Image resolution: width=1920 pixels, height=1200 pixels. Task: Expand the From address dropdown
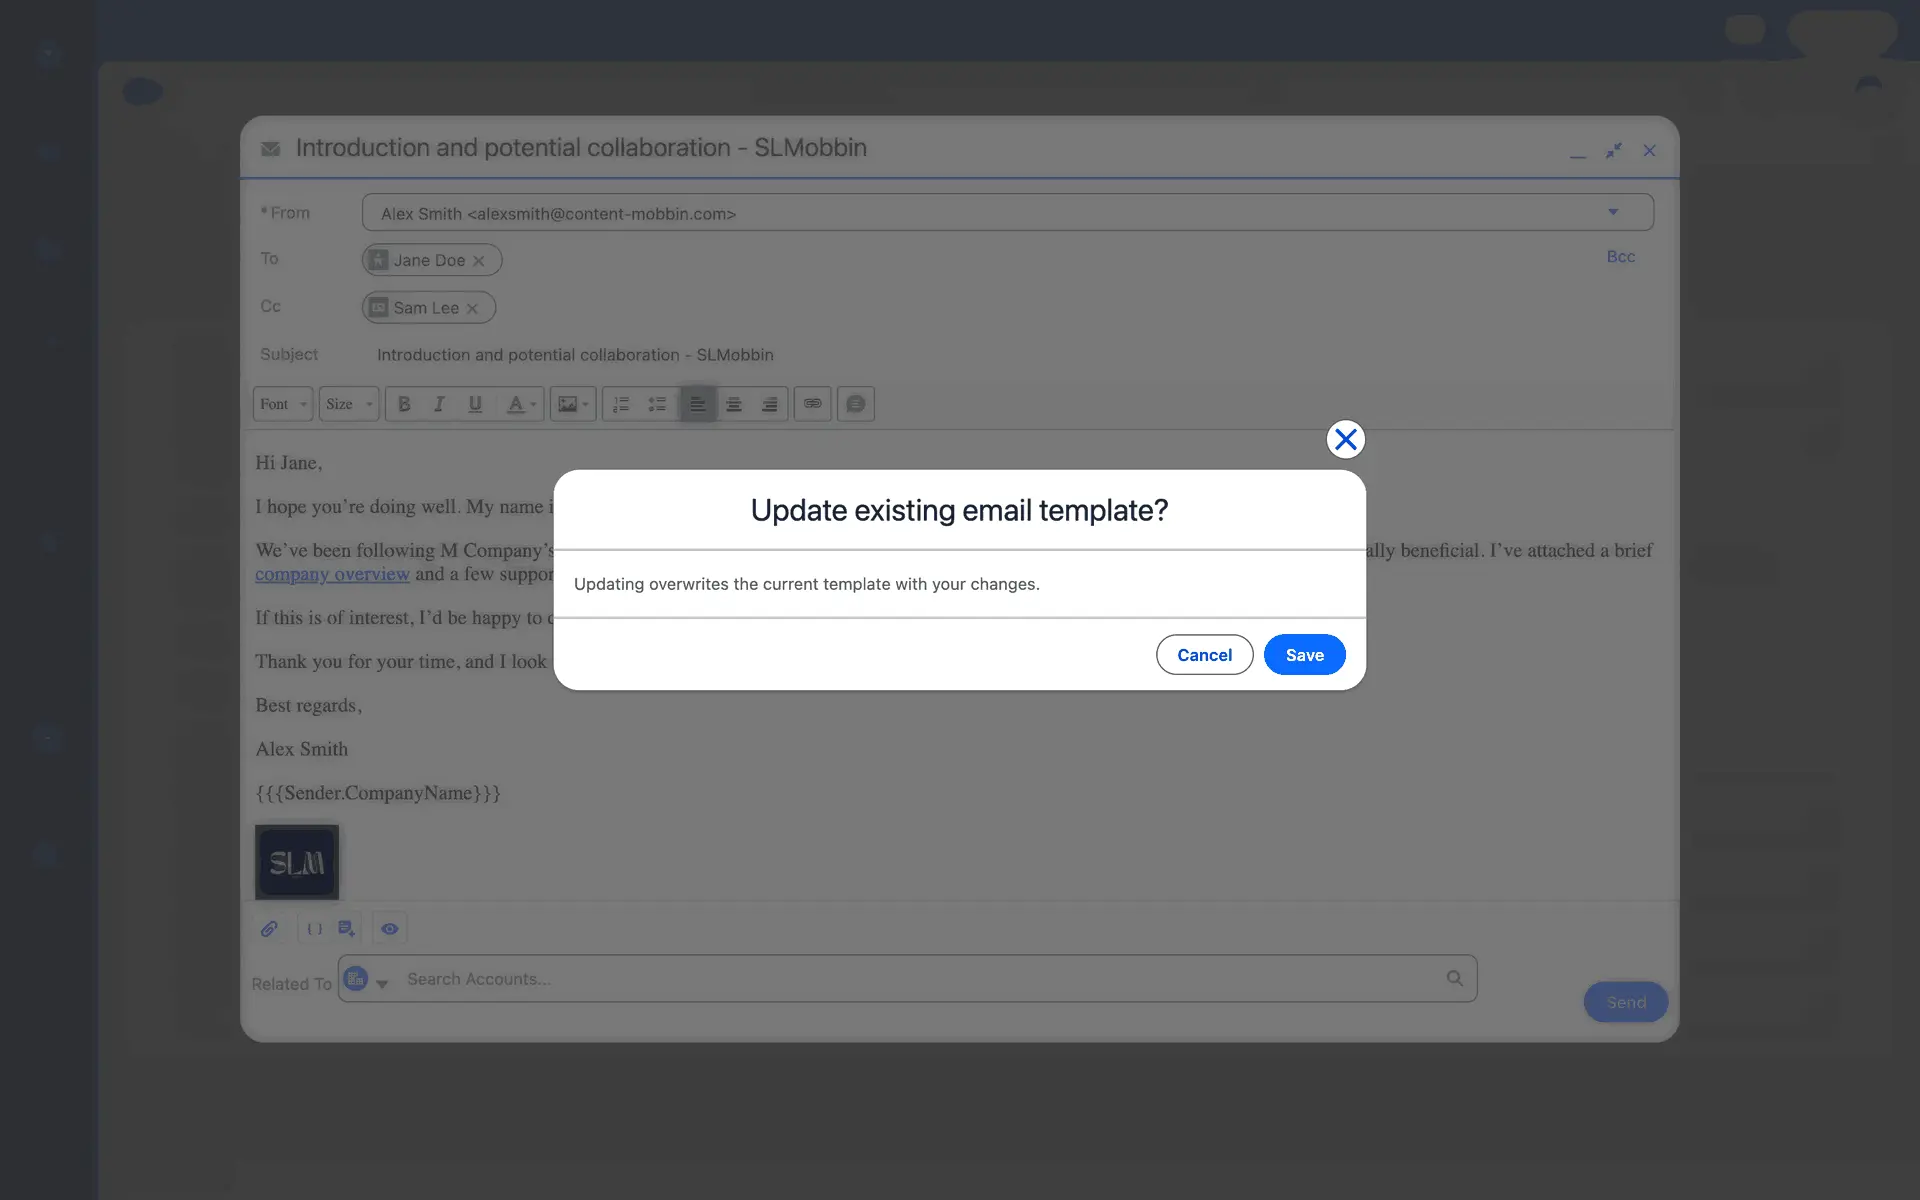tap(1612, 212)
